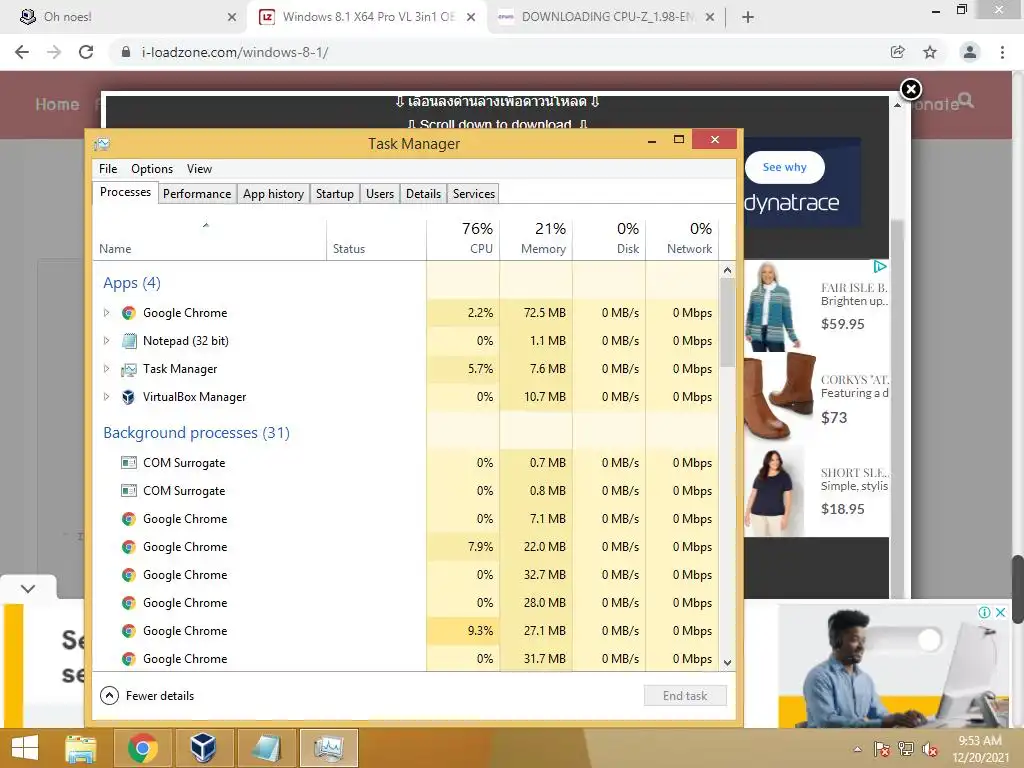Sort by Network column header

(x=682, y=238)
